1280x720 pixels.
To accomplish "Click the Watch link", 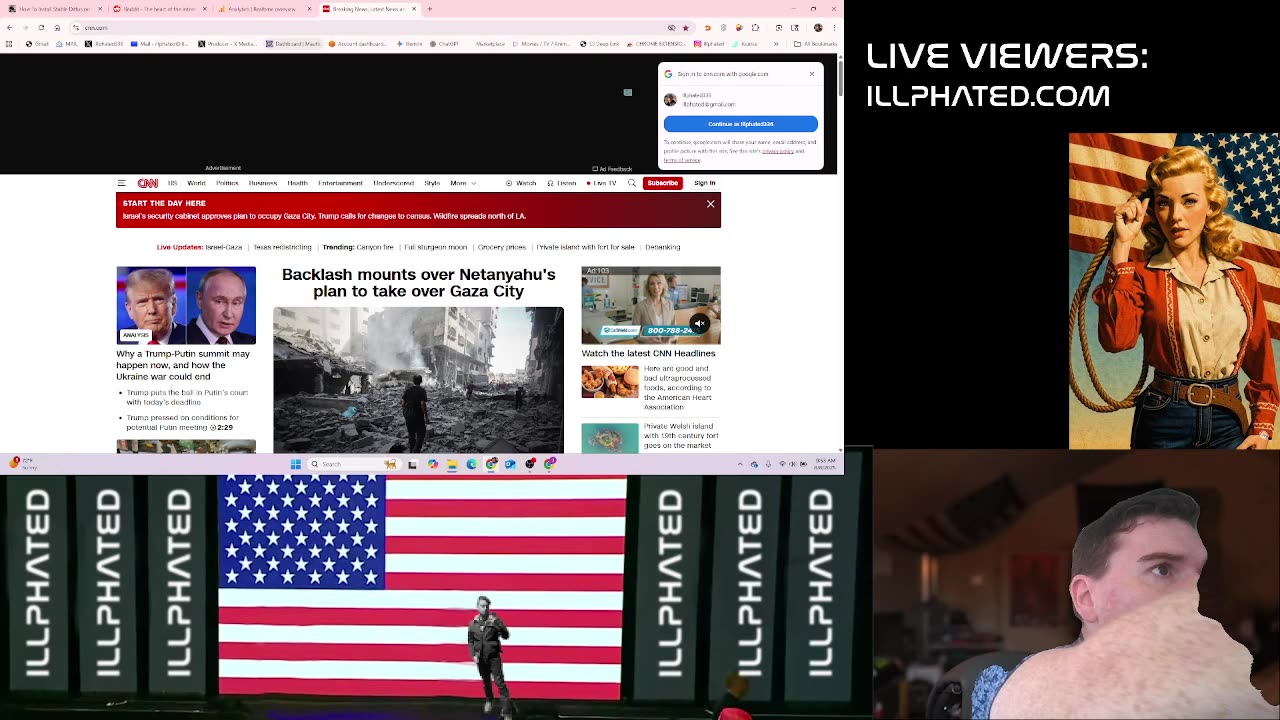I will [521, 183].
